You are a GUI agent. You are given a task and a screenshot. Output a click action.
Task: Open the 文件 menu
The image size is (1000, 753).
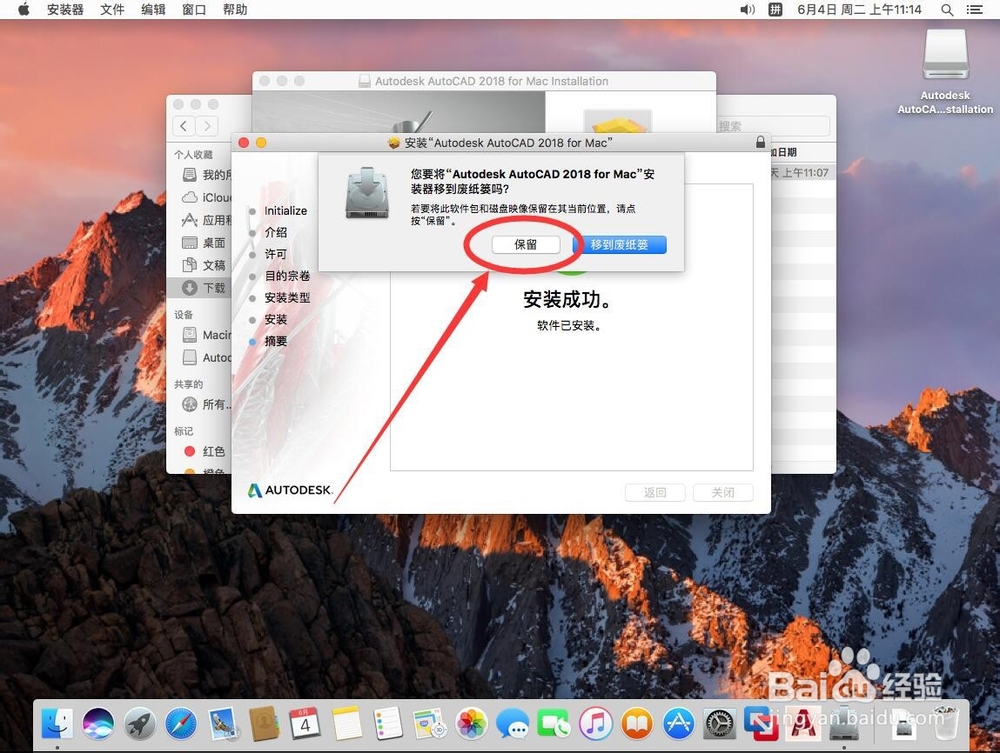click(x=112, y=9)
